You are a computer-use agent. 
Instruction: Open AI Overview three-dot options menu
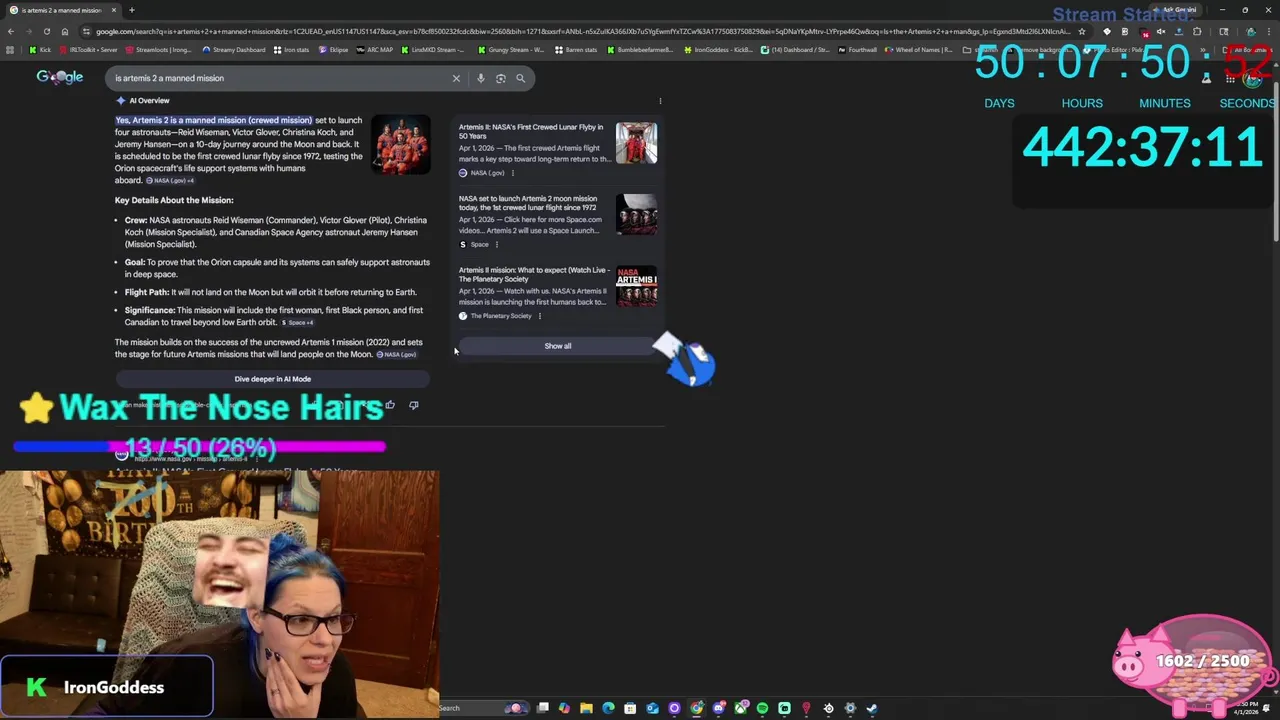tap(660, 101)
